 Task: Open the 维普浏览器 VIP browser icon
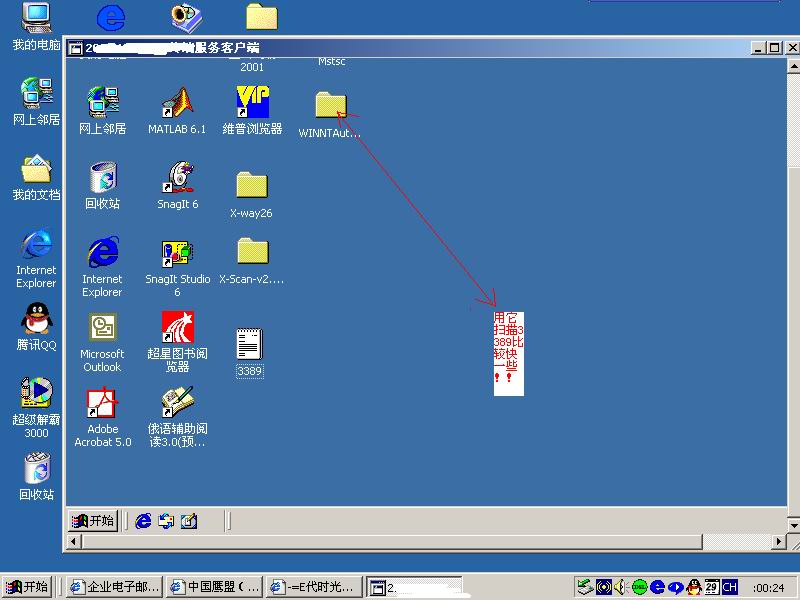pyautogui.click(x=252, y=103)
